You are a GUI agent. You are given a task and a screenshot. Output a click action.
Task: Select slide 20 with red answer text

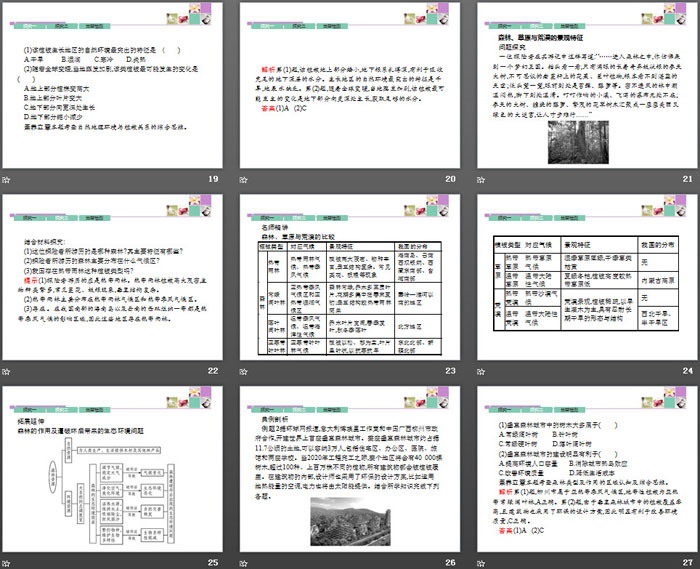(x=349, y=85)
